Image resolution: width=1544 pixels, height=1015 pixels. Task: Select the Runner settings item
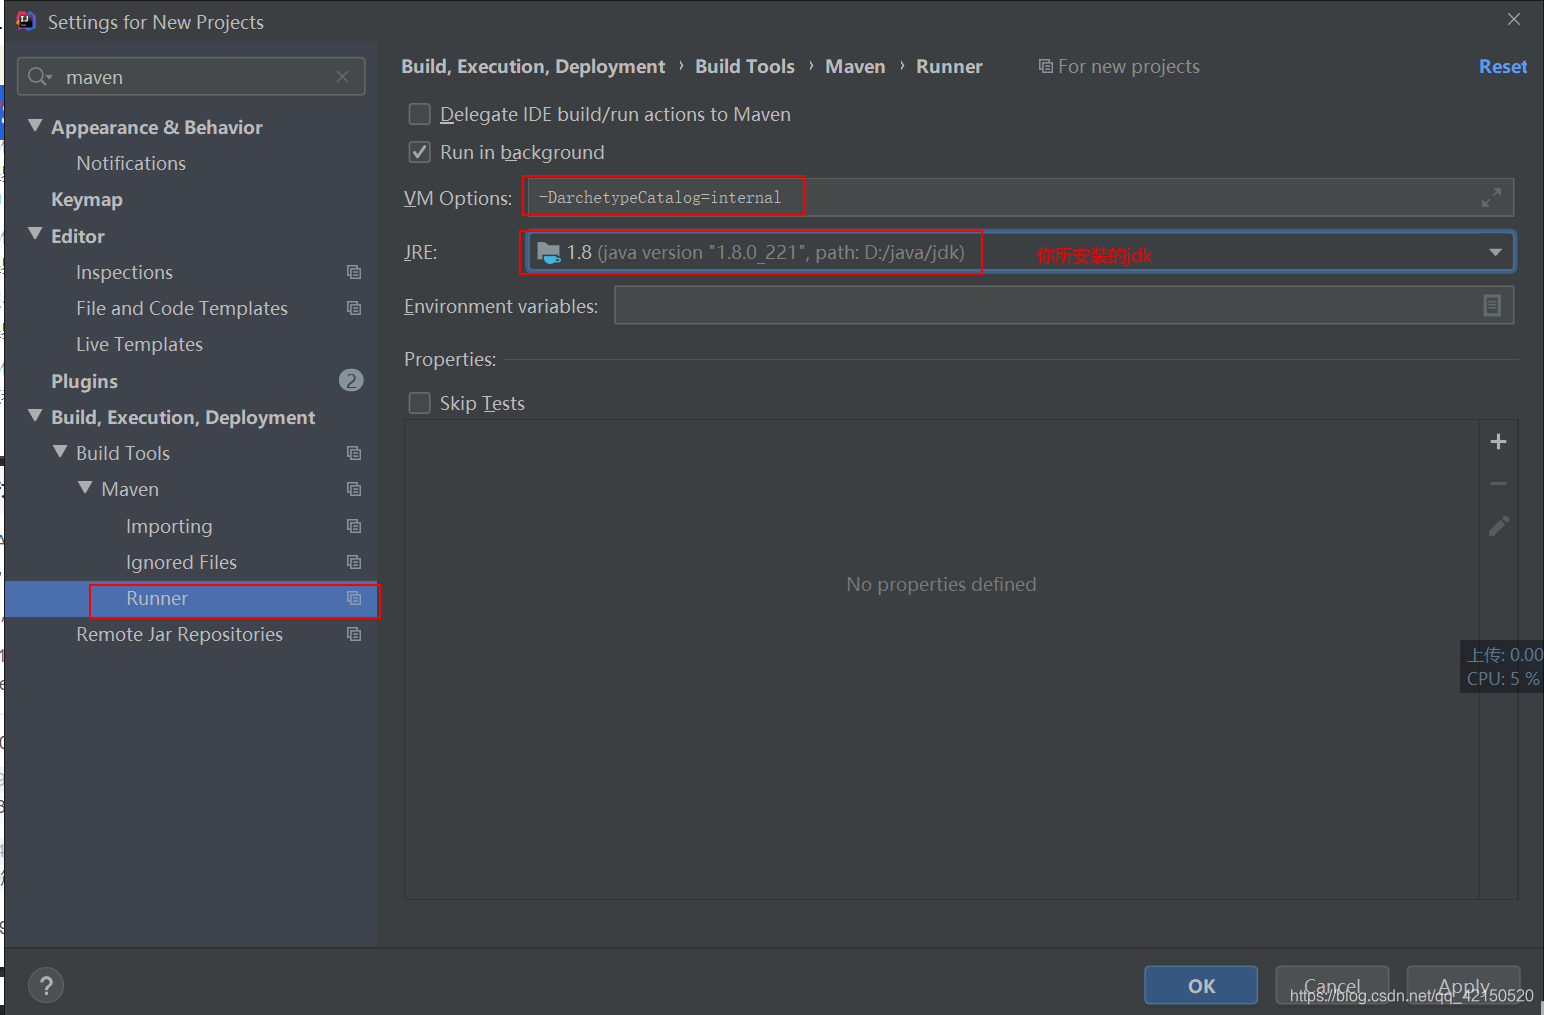(157, 598)
